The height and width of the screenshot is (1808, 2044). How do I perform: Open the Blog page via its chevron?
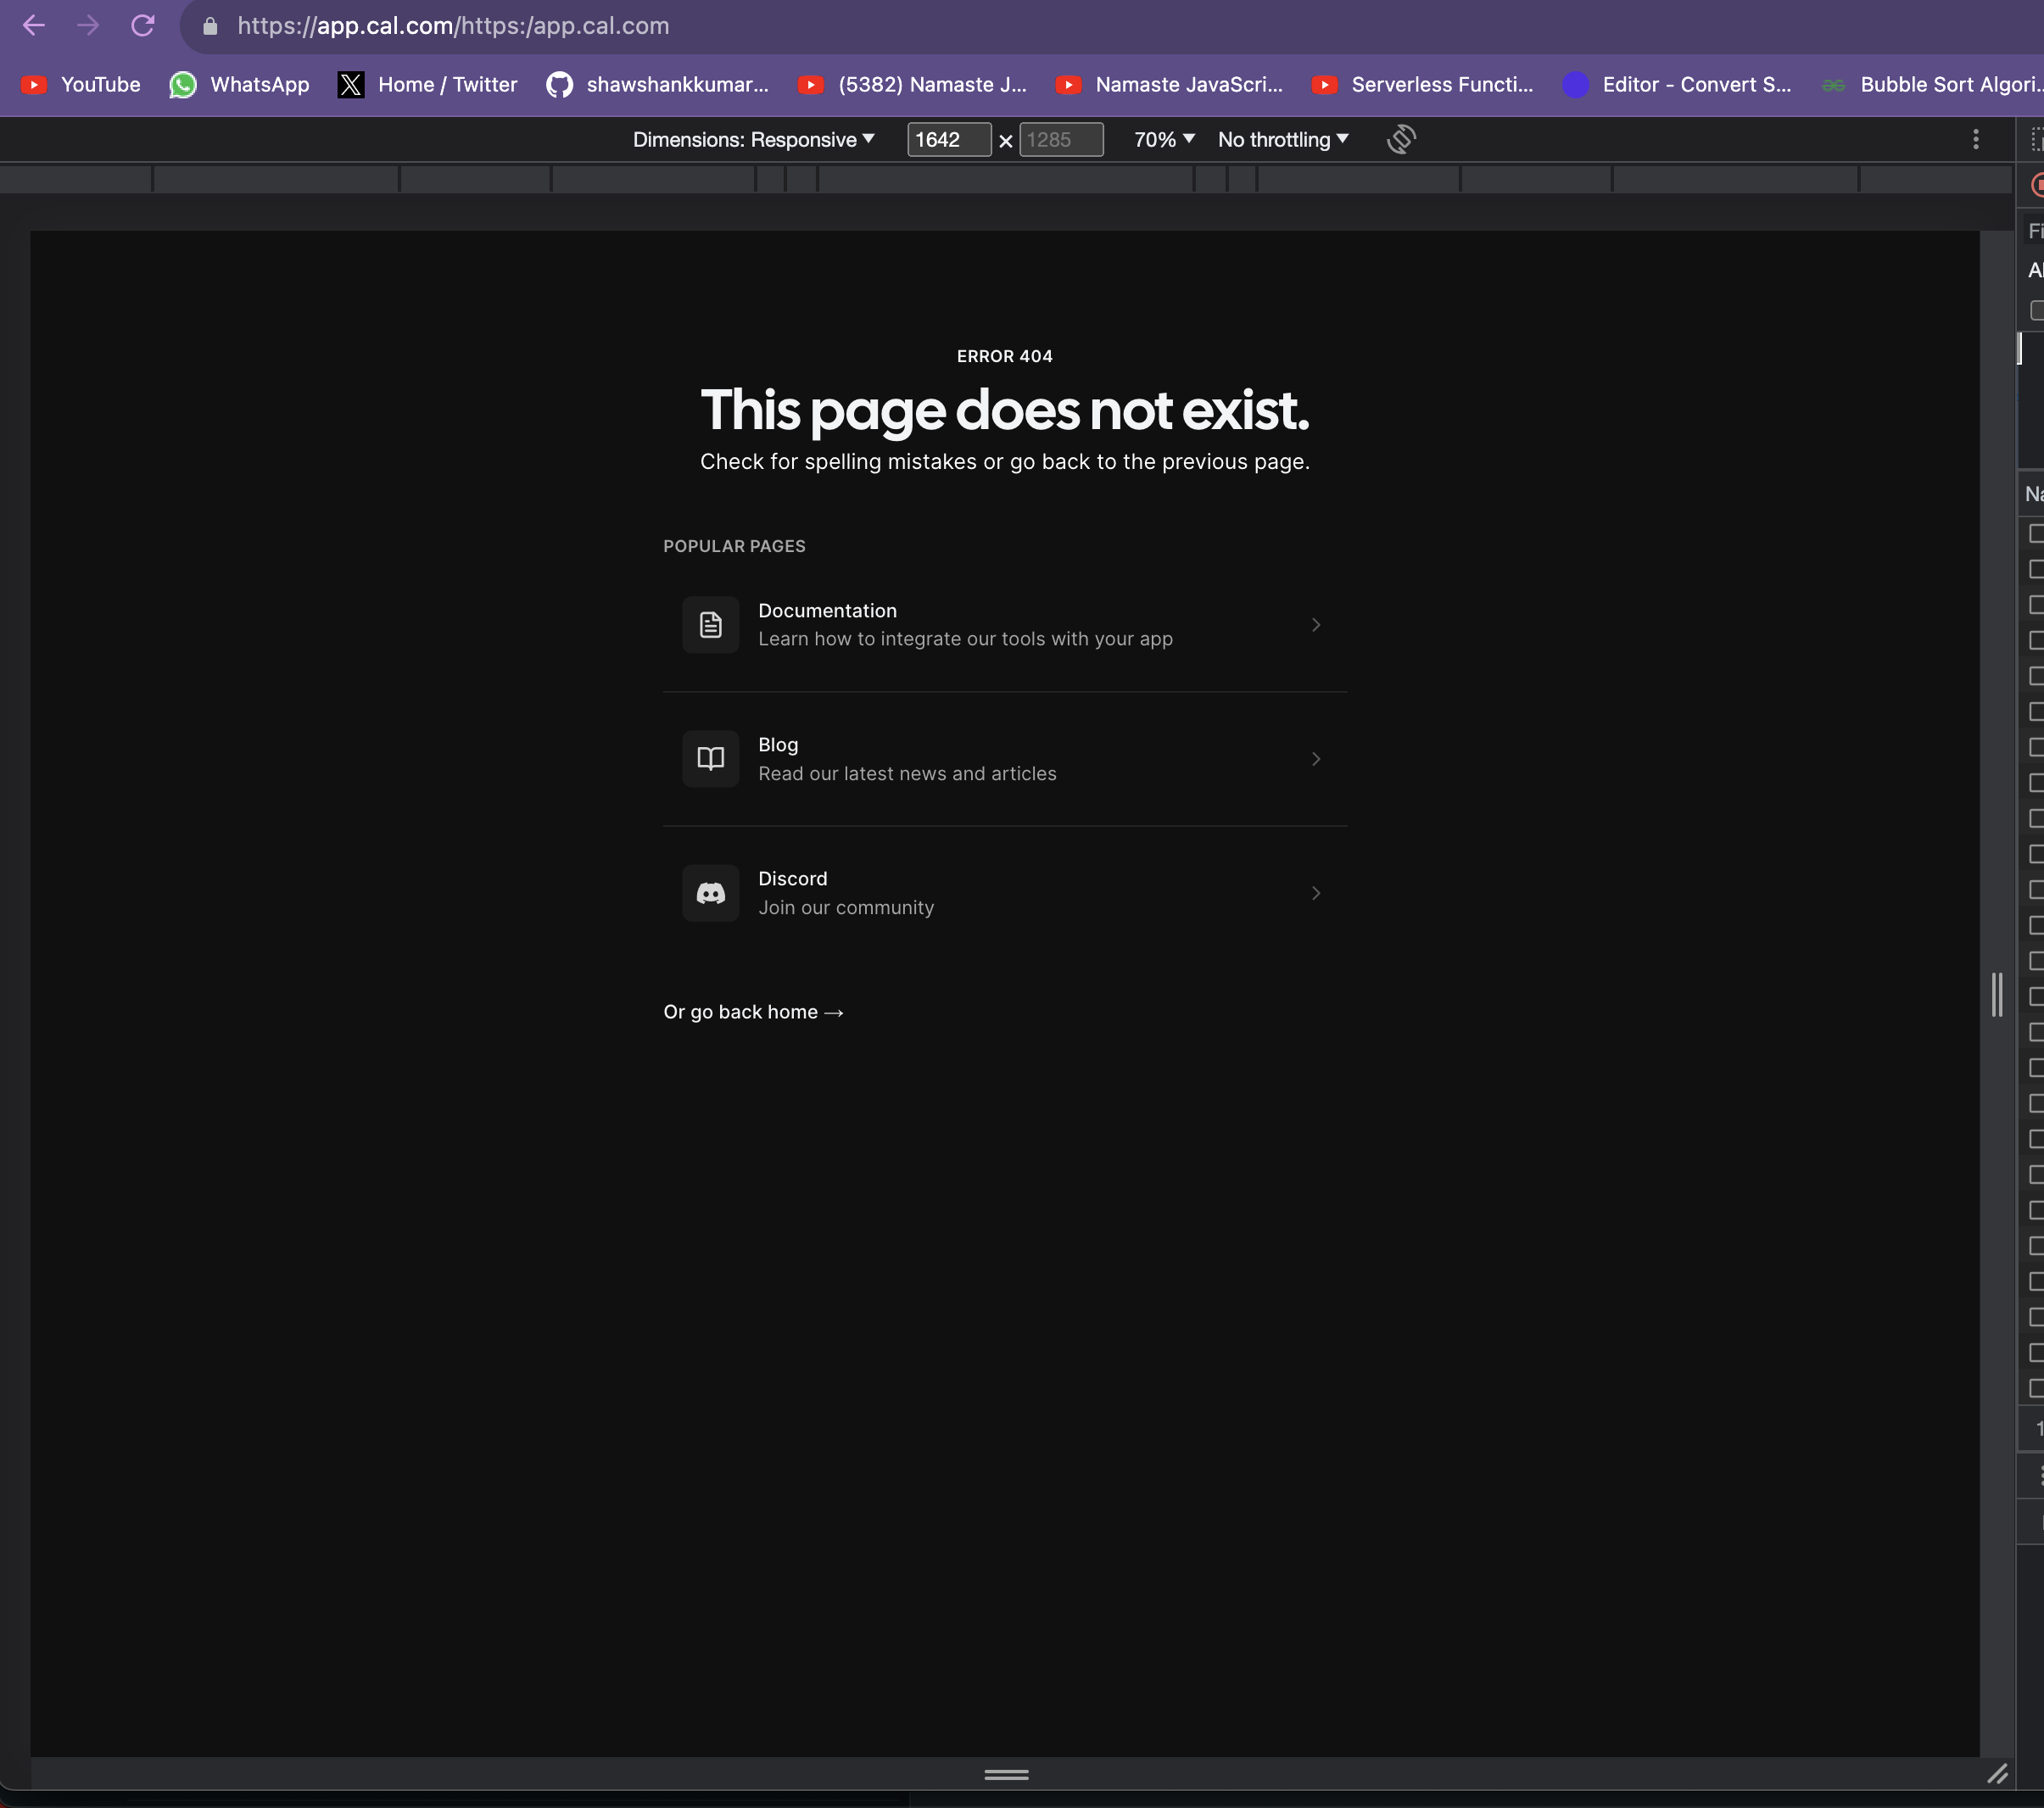click(1316, 758)
